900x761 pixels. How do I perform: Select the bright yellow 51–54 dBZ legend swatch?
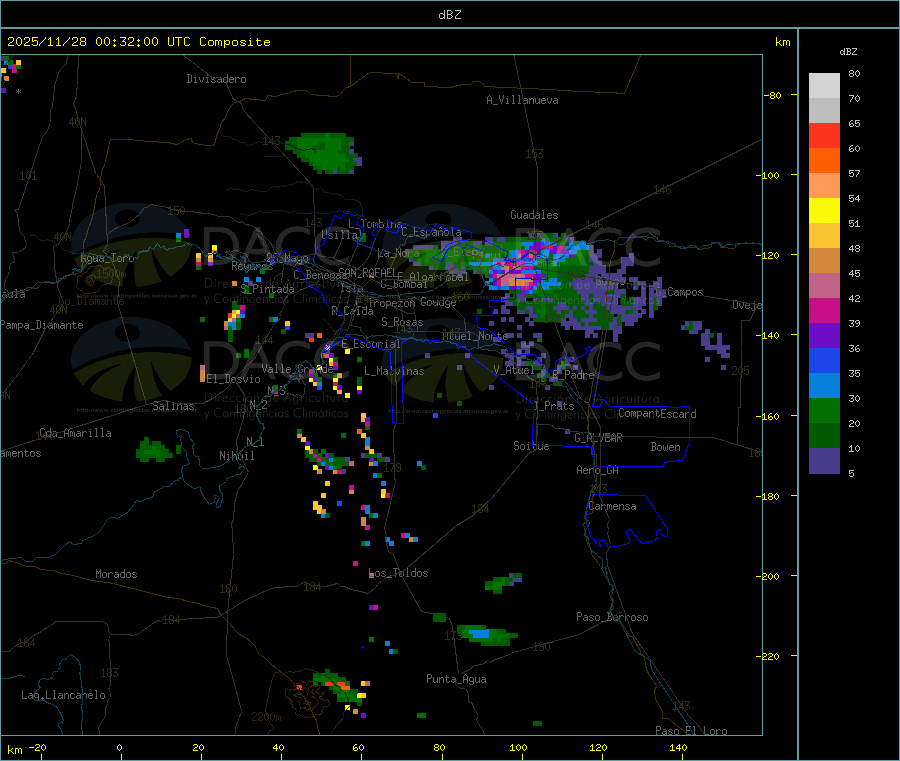[824, 210]
